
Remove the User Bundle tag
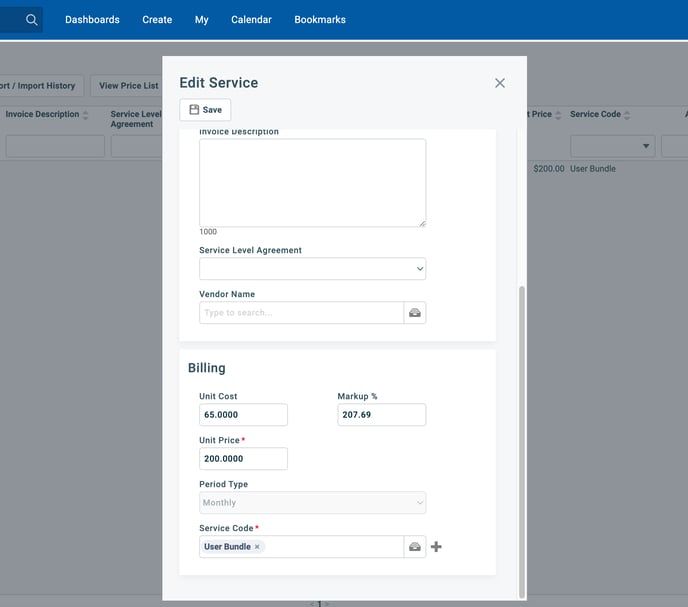point(257,546)
